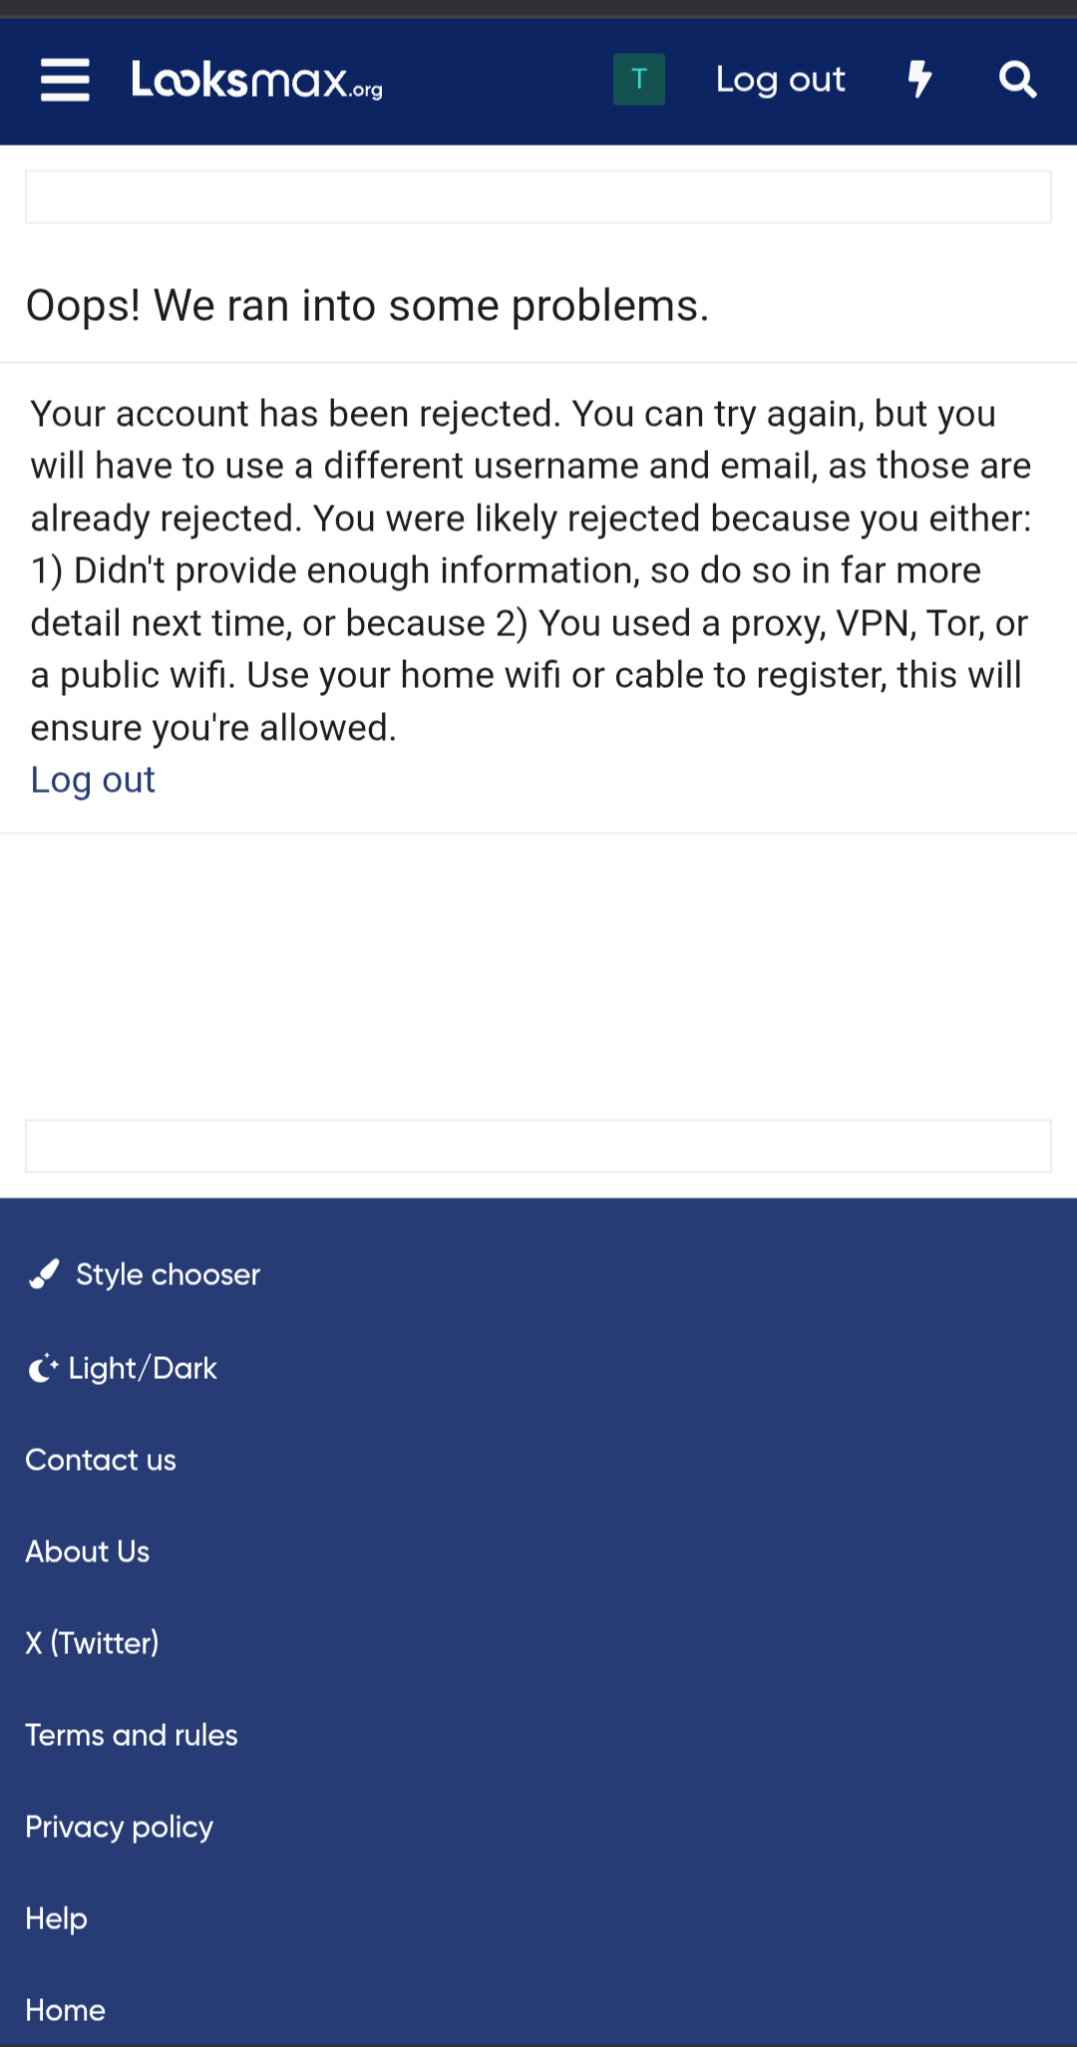Image resolution: width=1077 pixels, height=2047 pixels.
Task: Open the X (Twitter) link
Action: click(92, 1643)
